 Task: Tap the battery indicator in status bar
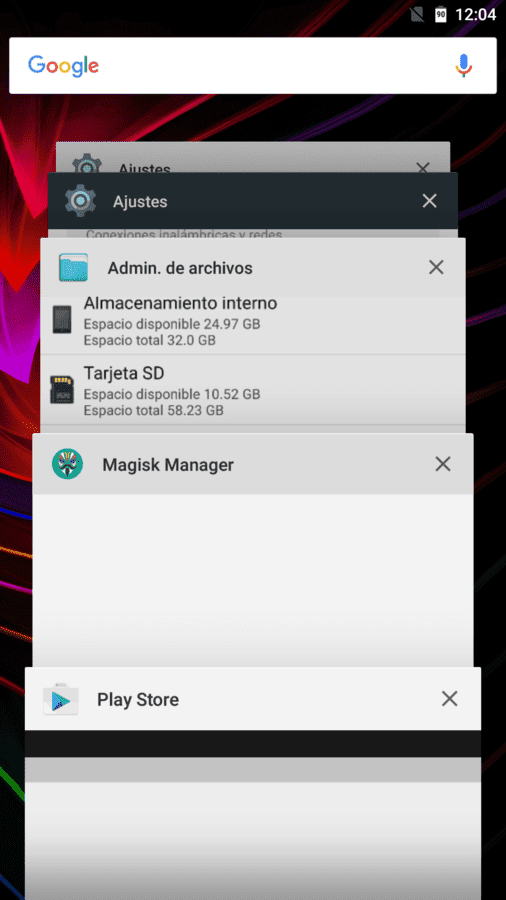[441, 15]
